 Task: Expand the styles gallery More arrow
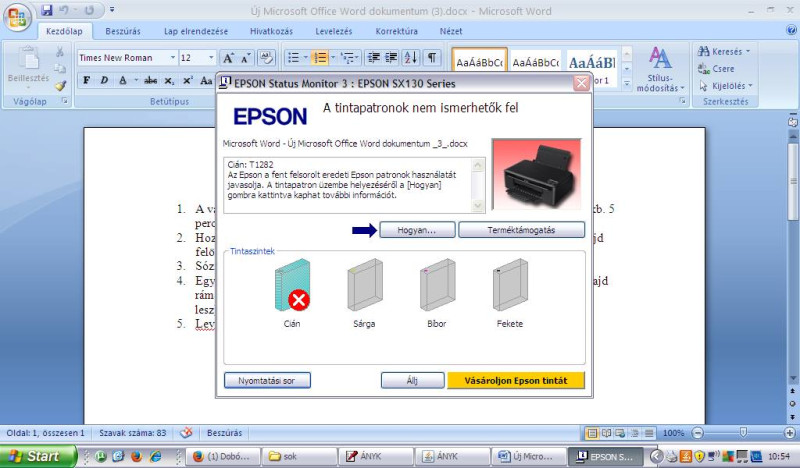click(x=627, y=83)
